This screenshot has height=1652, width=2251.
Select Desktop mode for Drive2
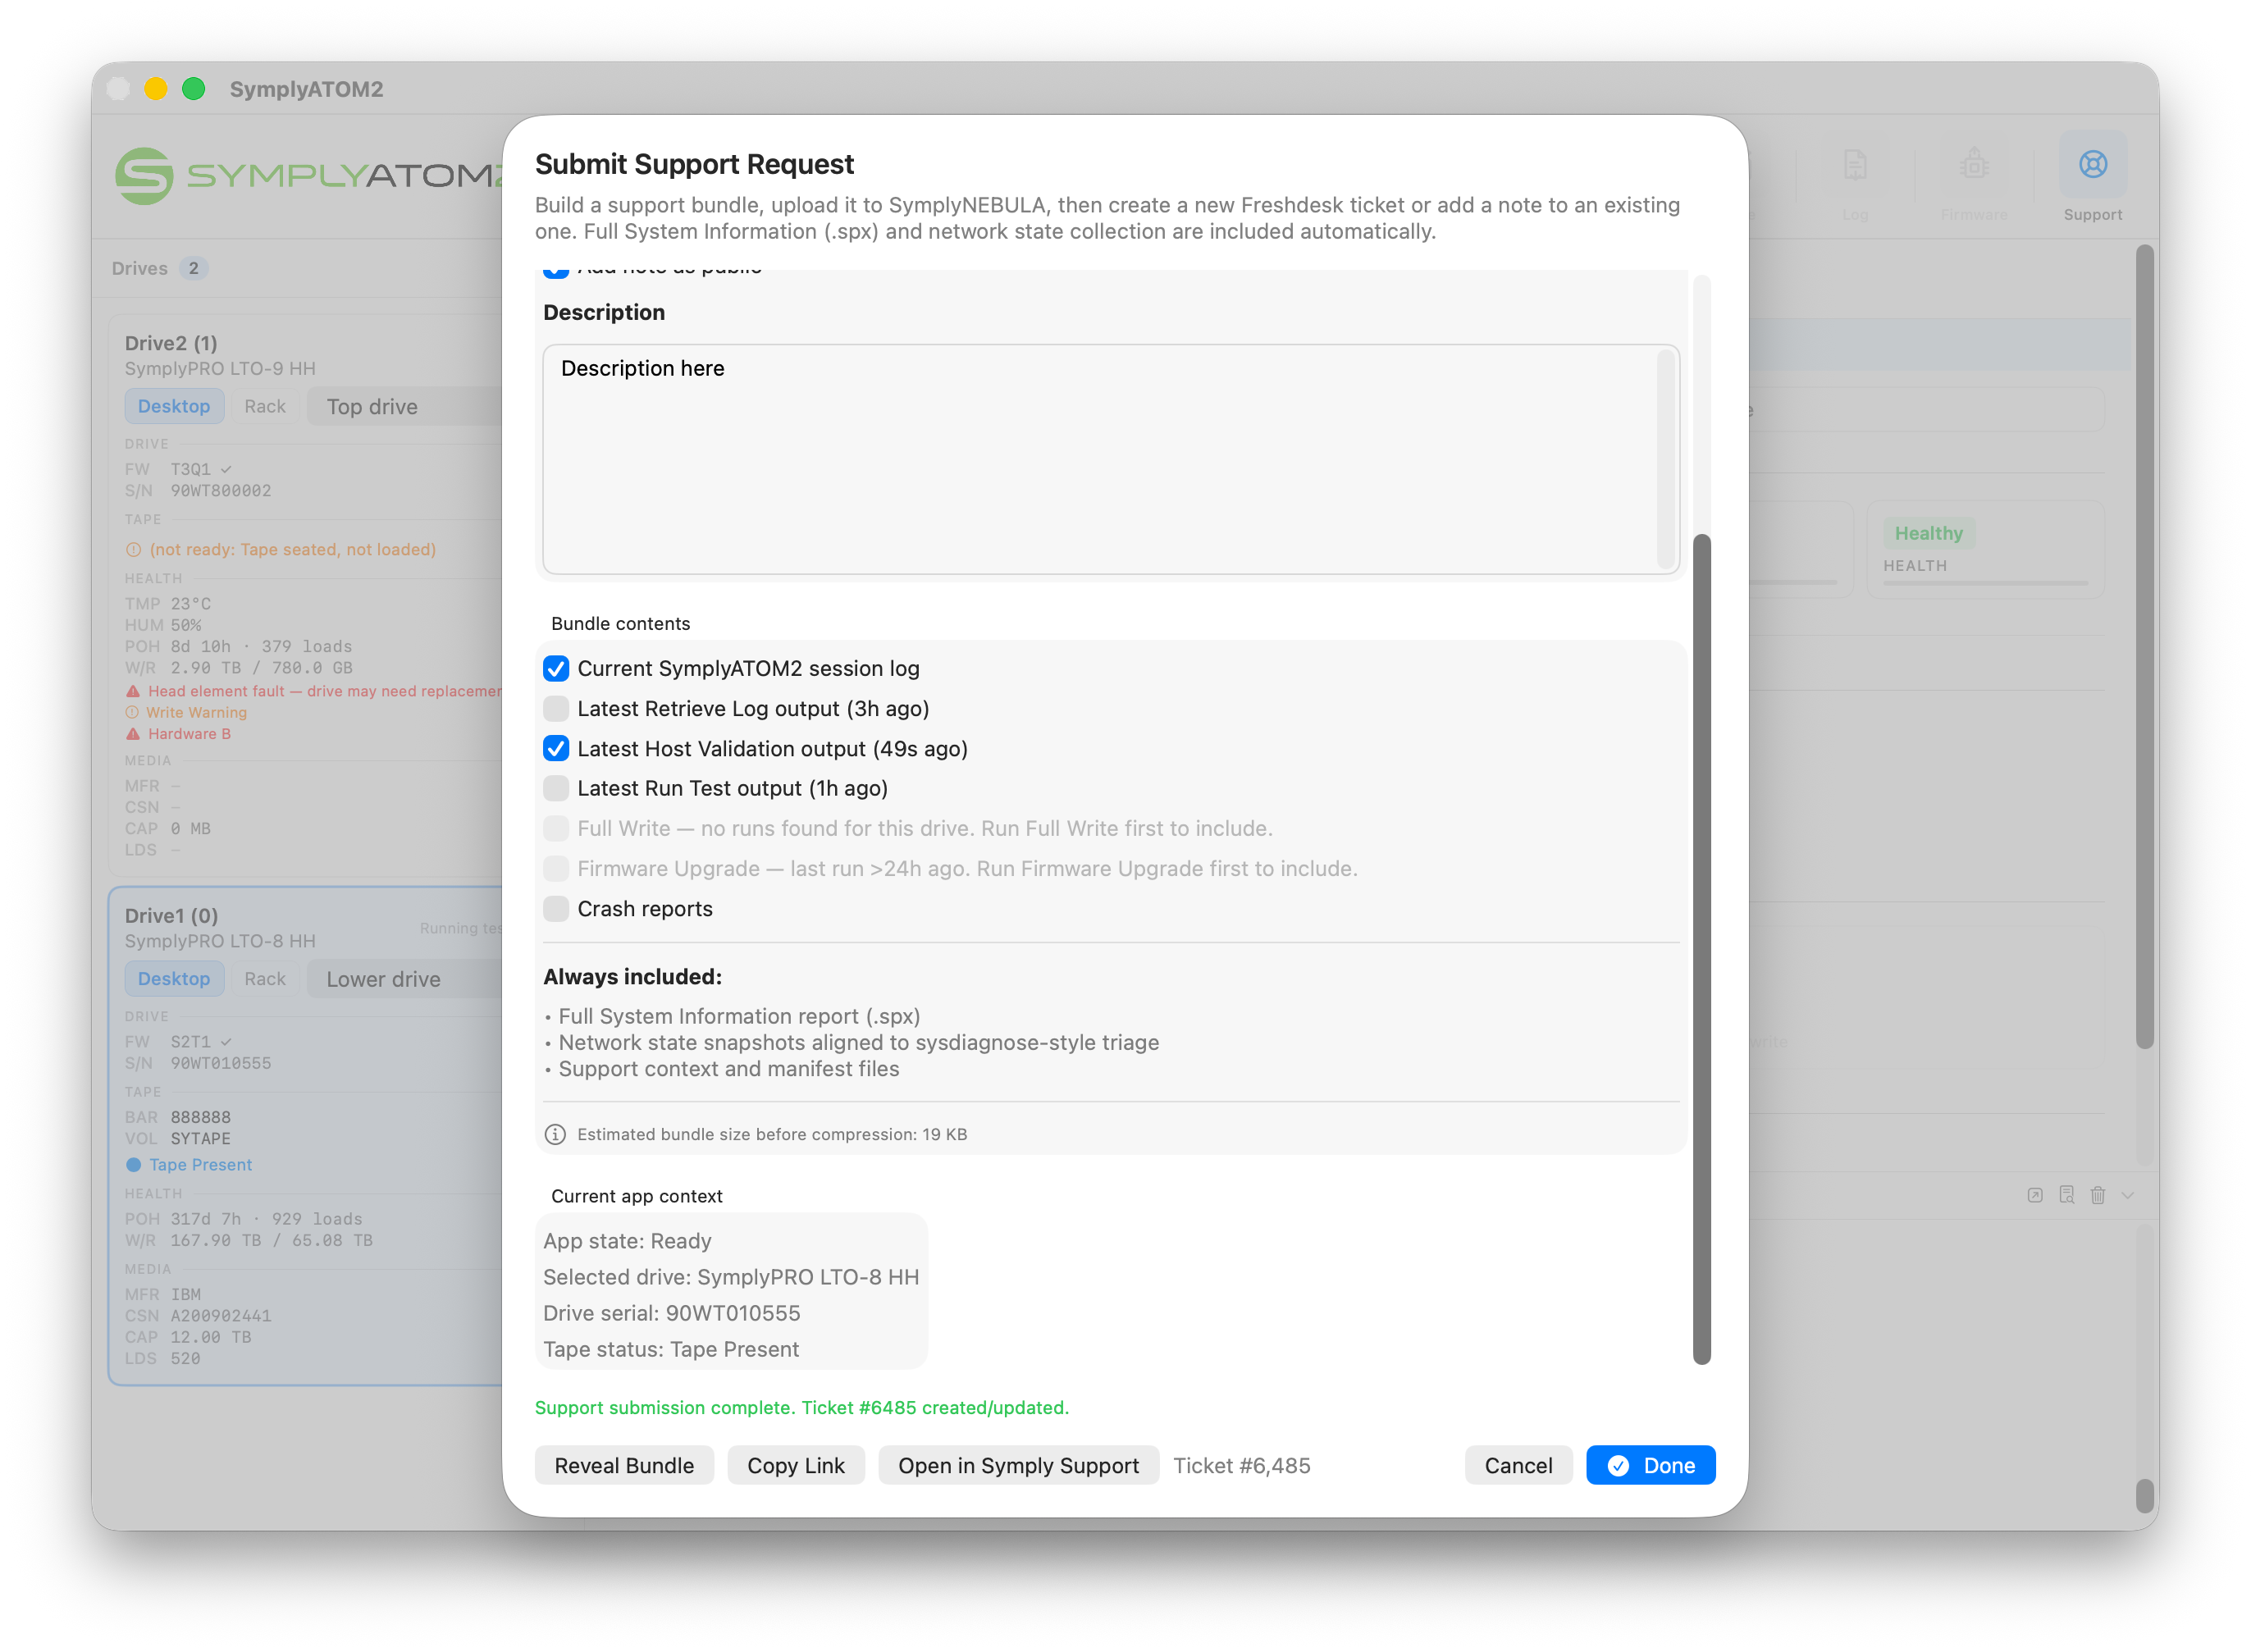point(174,406)
